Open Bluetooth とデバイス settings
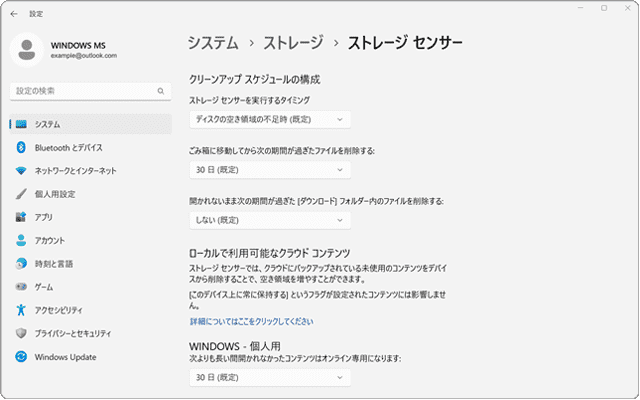640x400 pixels. coord(91,147)
